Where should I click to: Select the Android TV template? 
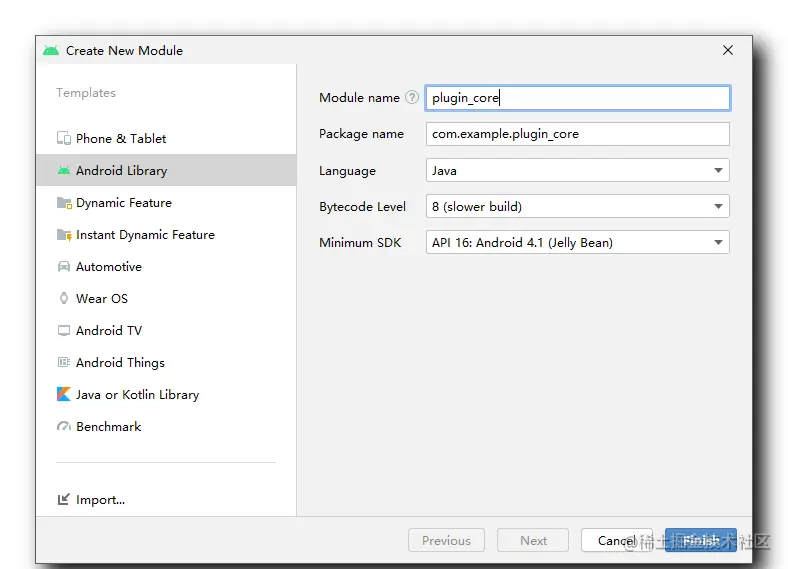(166, 331)
